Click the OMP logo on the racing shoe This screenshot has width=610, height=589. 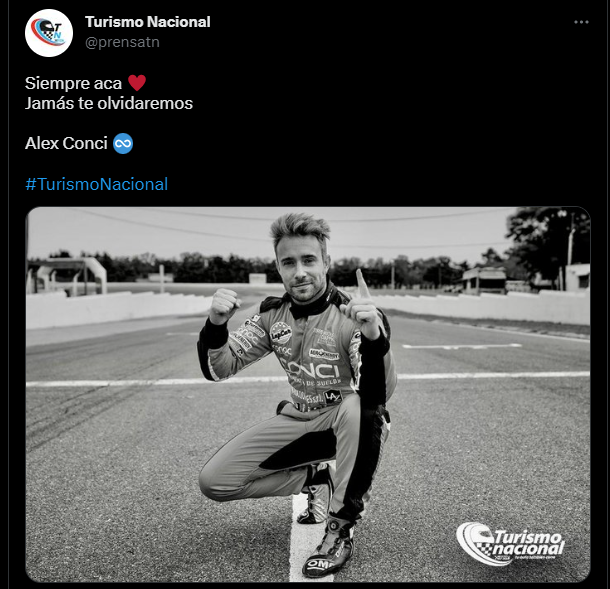[x=321, y=564]
